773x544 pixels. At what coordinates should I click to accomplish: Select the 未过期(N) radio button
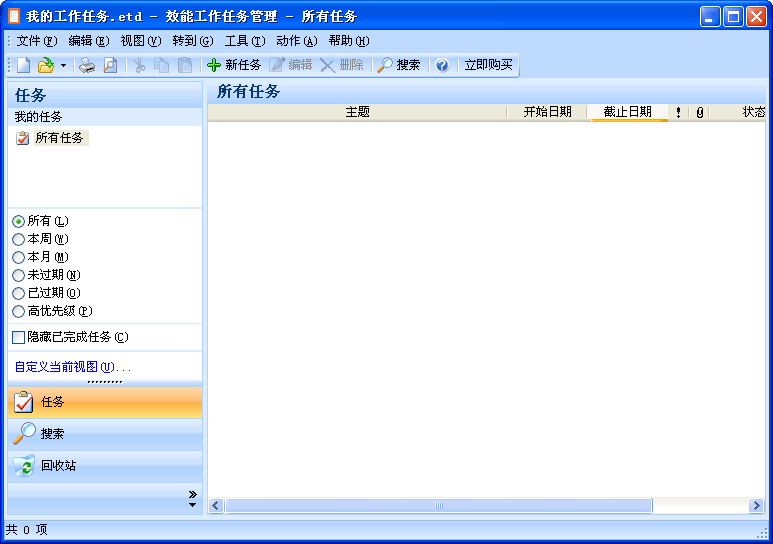point(18,275)
